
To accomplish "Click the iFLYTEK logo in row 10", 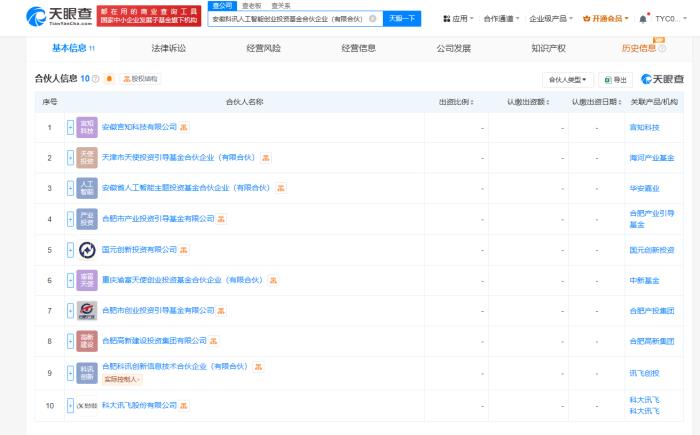I will (x=87, y=406).
